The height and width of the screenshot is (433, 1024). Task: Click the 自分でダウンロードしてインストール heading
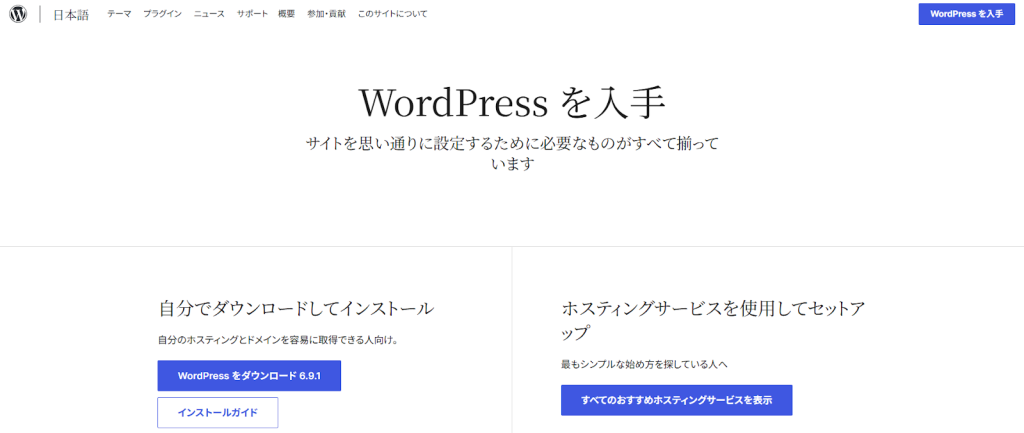pos(295,308)
